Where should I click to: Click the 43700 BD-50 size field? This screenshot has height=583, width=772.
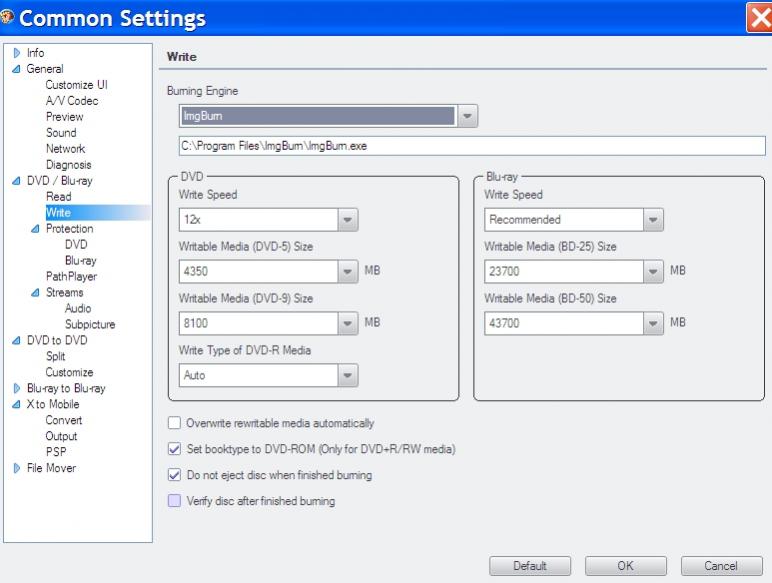[x=564, y=324]
